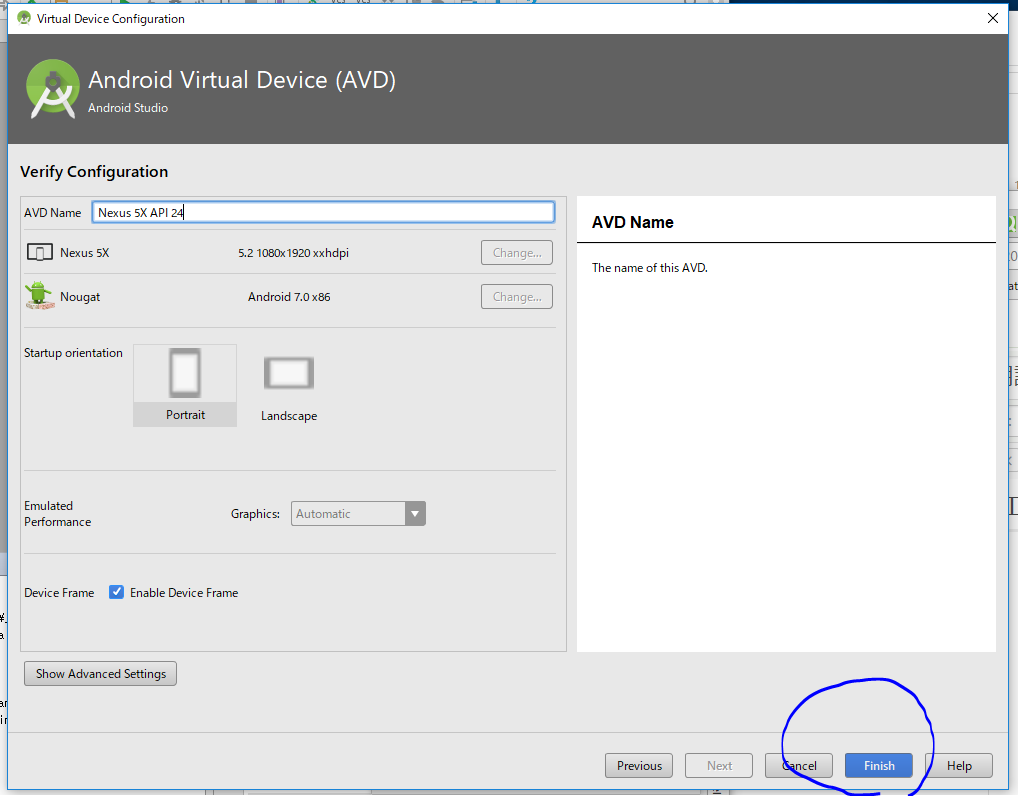This screenshot has height=796, width=1018.
Task: Click the '5.2 1080x1920 xxhdpi' text
Action: pyautogui.click(x=293, y=253)
